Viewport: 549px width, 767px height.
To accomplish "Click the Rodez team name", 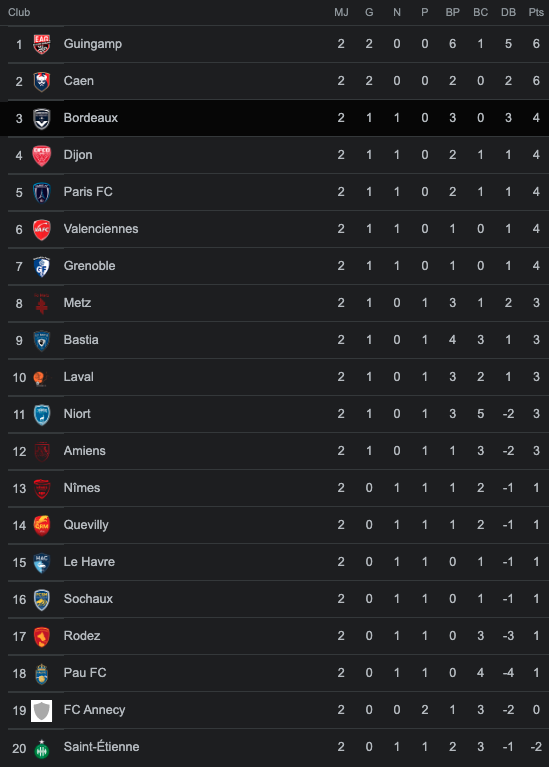I will pyautogui.click(x=82, y=636).
